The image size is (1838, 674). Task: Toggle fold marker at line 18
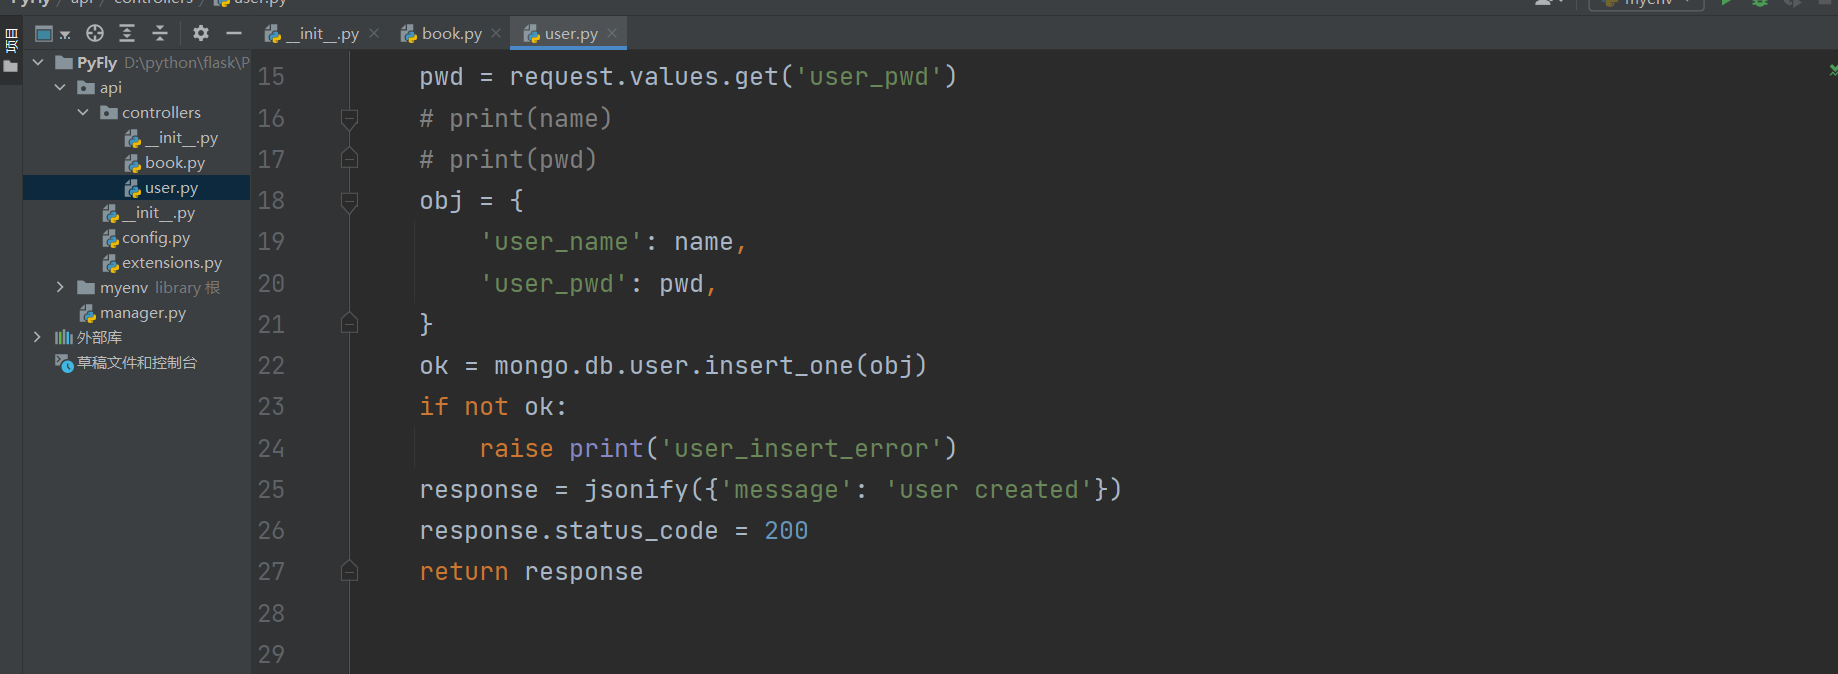coord(349,201)
